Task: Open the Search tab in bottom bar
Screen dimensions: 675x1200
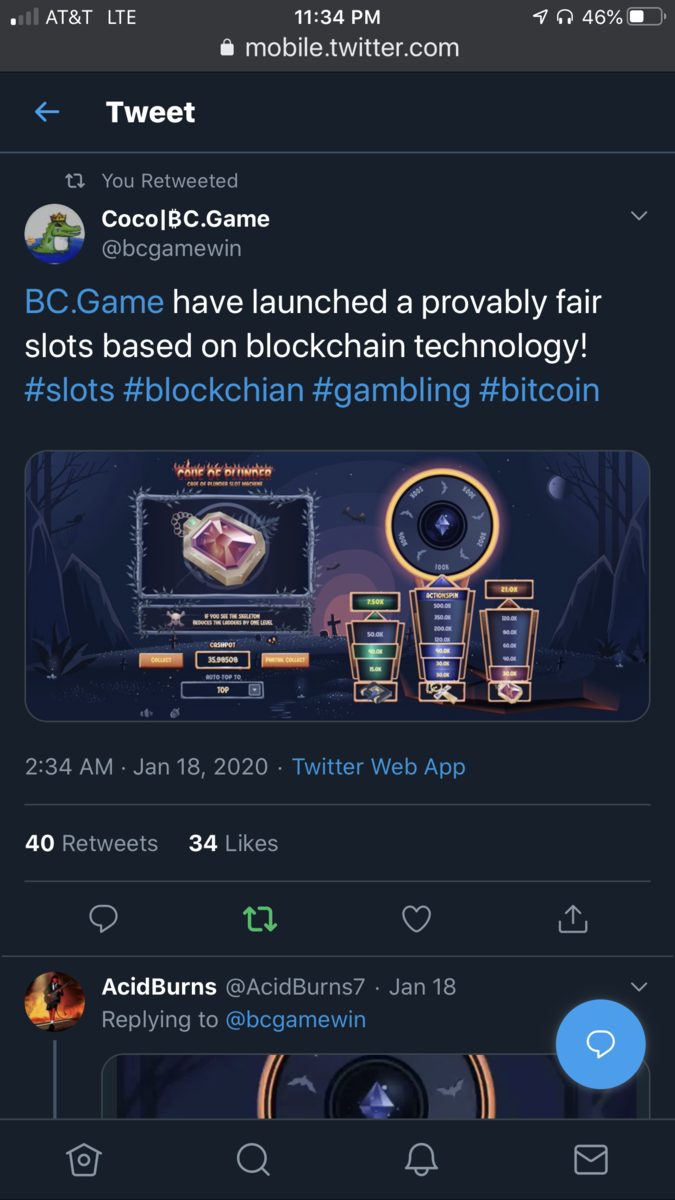Action: [253, 1160]
